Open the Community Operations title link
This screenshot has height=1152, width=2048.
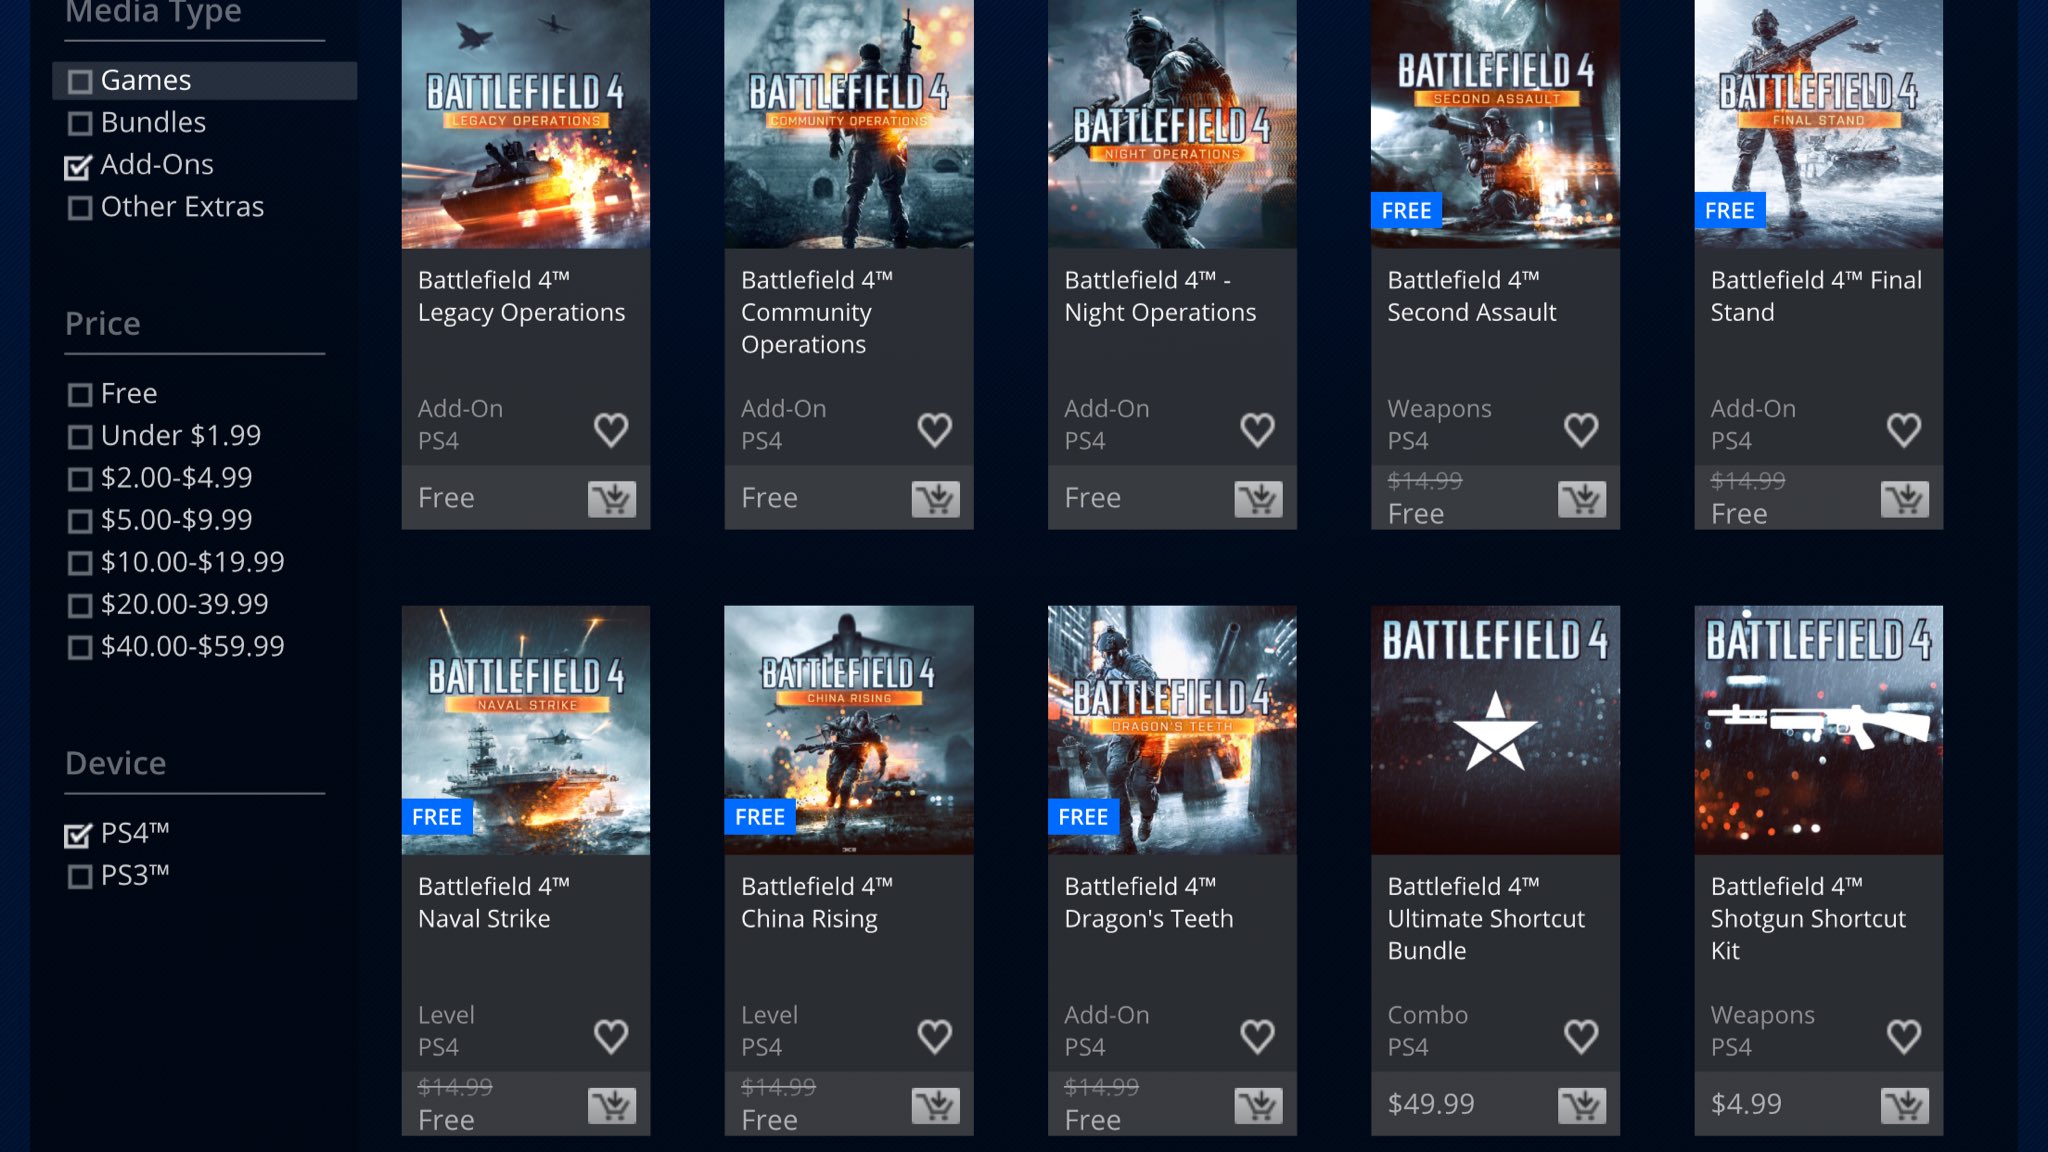(817, 312)
